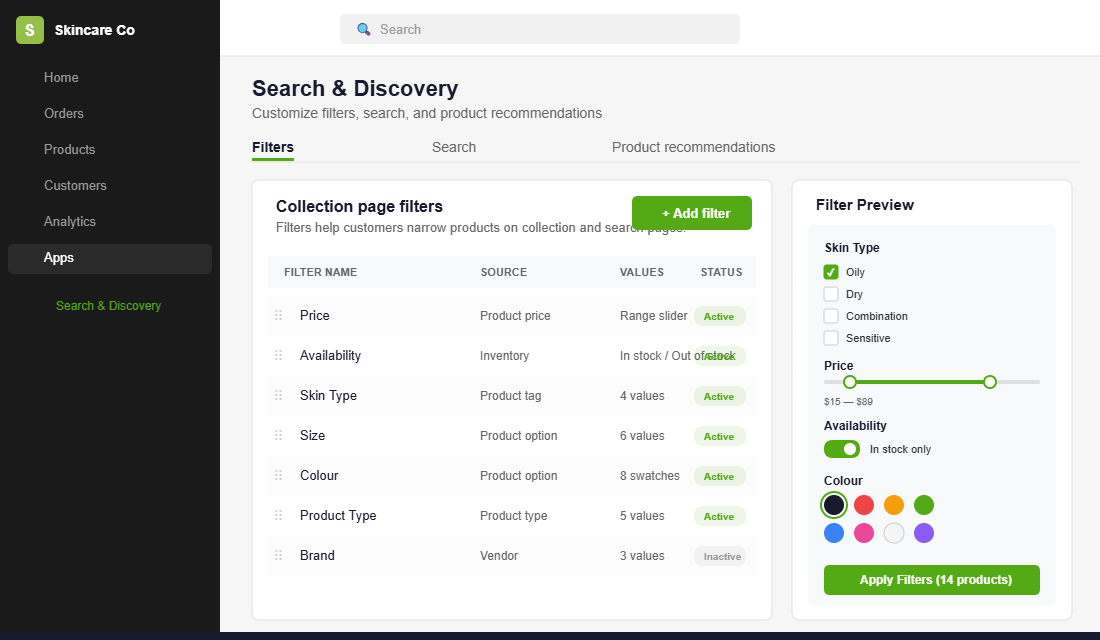This screenshot has height=640, width=1100.
Task: Click the drag handle for the Availability filter
Action: [279, 355]
